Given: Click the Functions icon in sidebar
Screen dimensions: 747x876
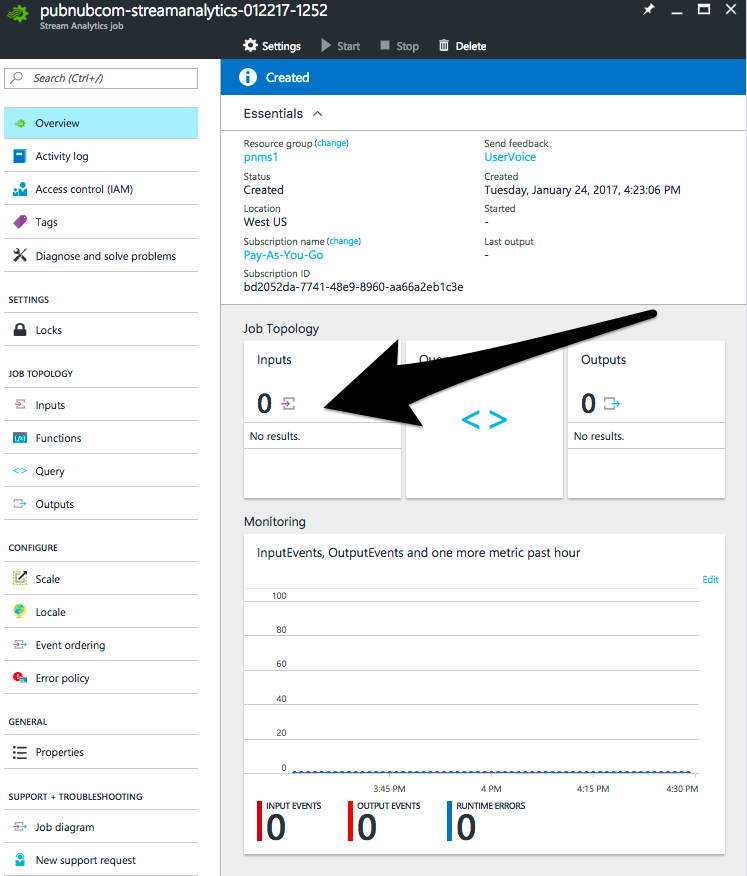Looking at the screenshot, I should pos(20,438).
